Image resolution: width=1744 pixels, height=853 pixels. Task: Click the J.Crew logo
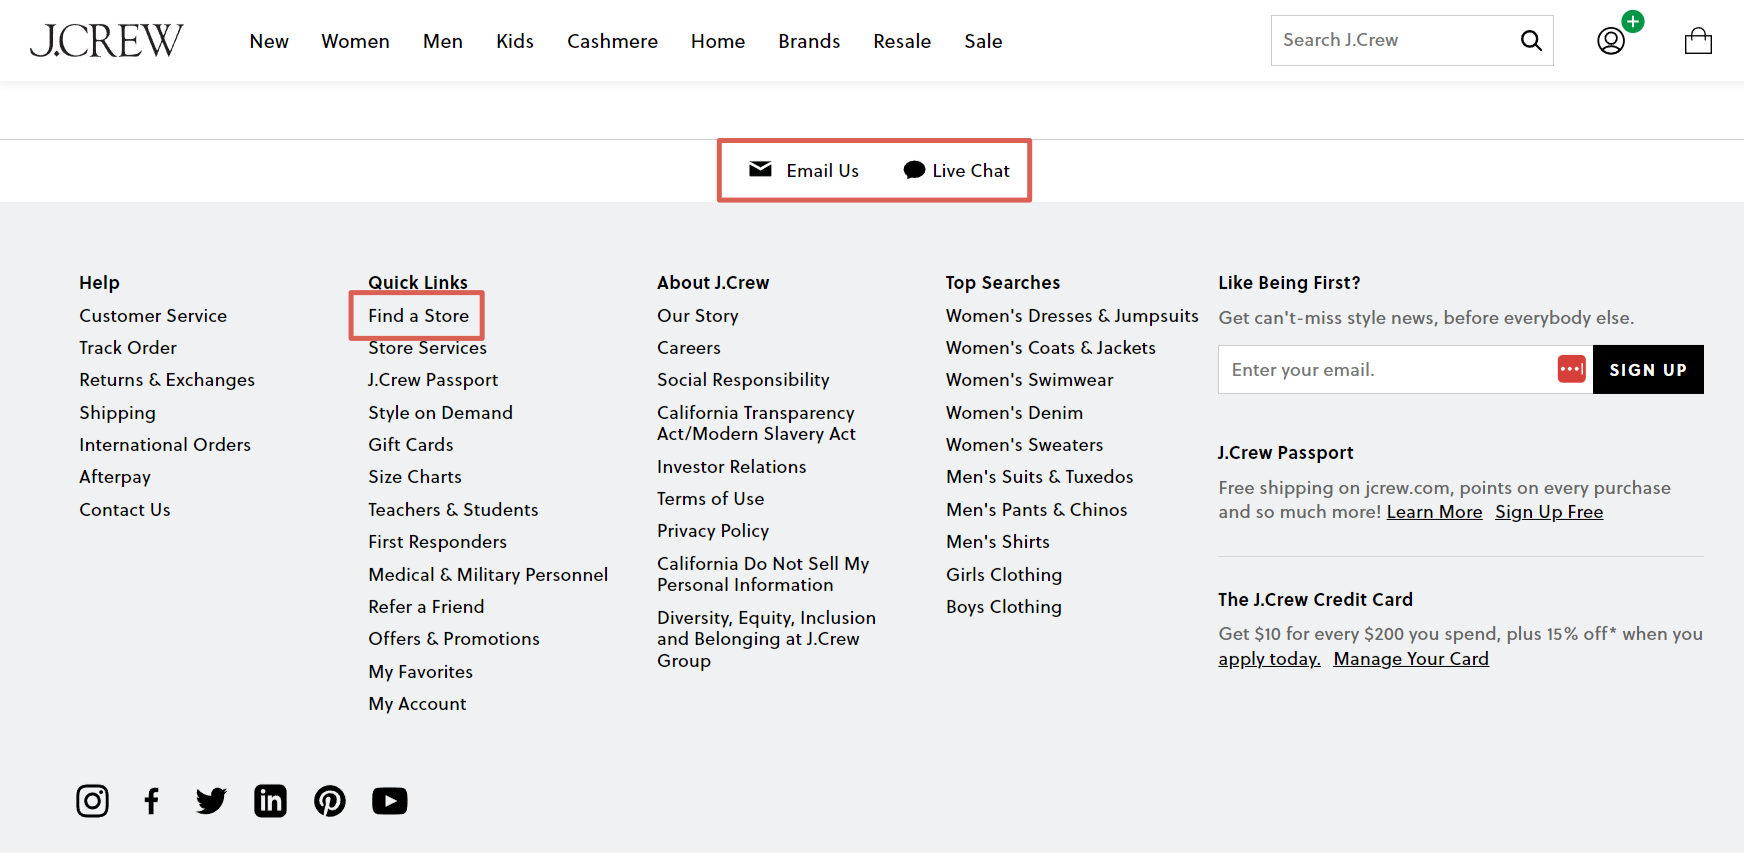click(x=106, y=41)
